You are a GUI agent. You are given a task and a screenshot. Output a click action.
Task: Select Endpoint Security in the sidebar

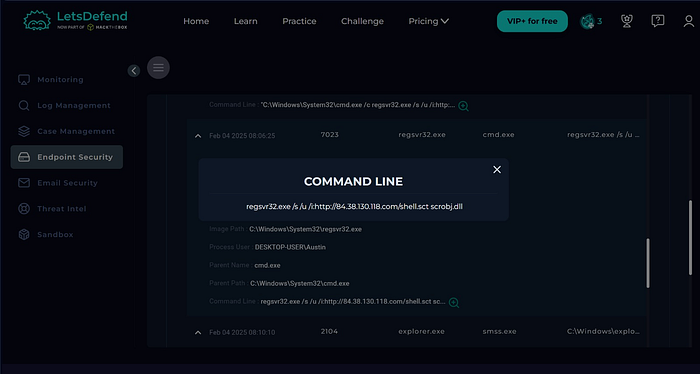tap(67, 157)
